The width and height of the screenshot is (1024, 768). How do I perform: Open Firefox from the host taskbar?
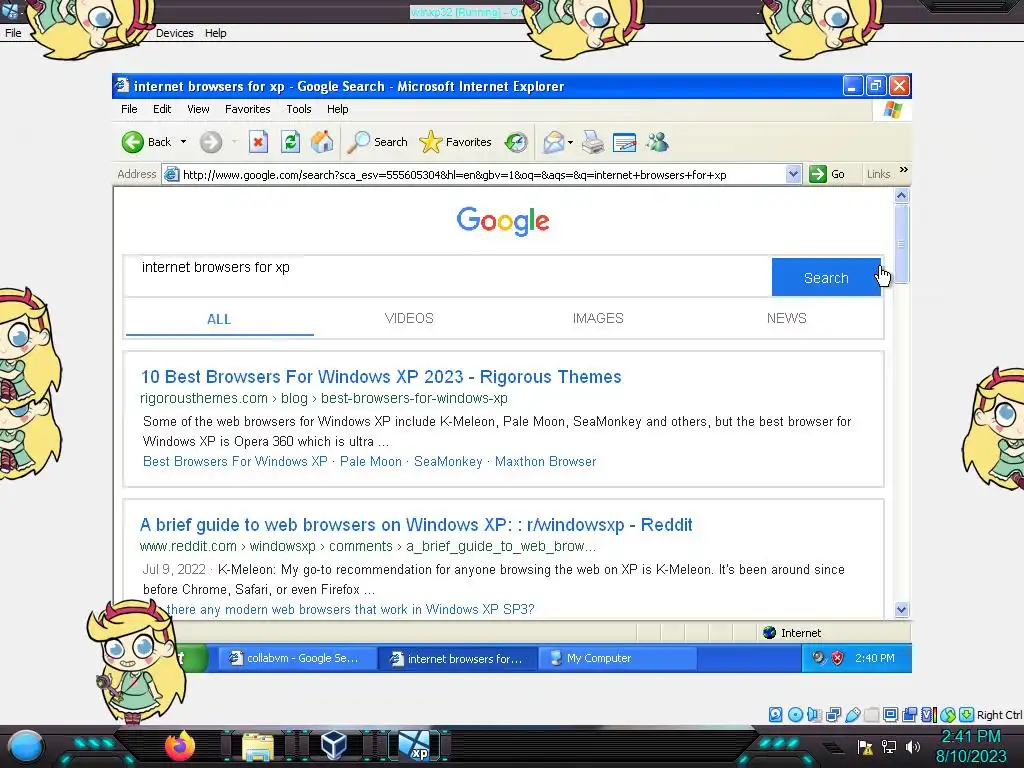click(x=180, y=746)
